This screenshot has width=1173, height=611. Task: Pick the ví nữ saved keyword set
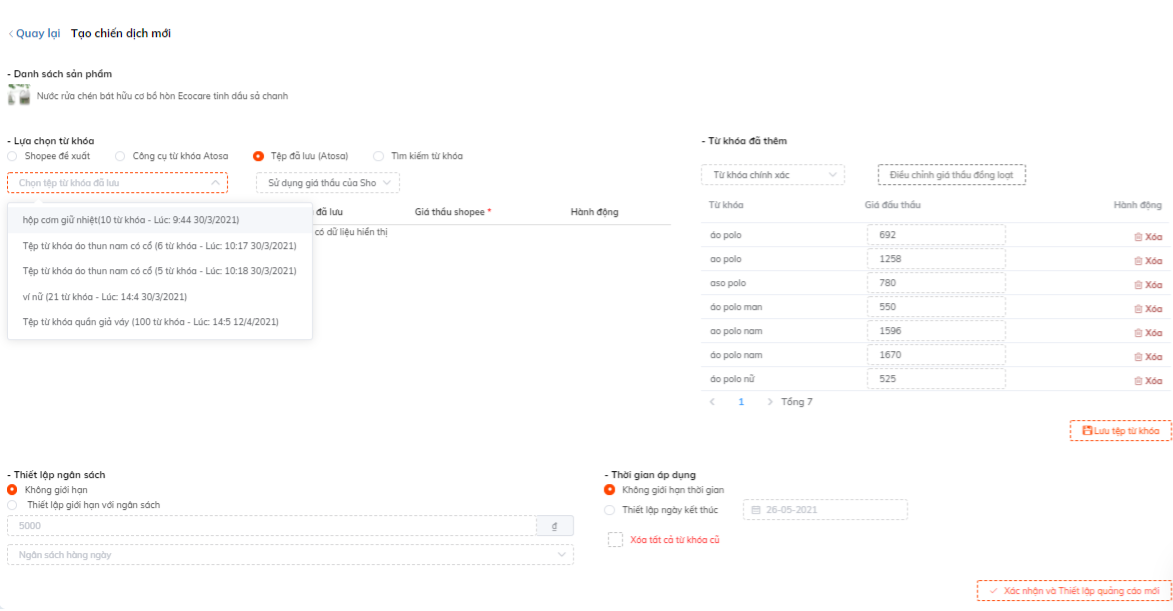[x=104, y=297]
